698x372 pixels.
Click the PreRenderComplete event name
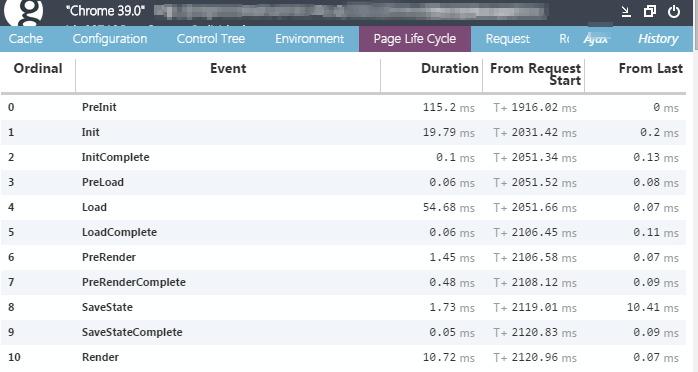click(134, 282)
